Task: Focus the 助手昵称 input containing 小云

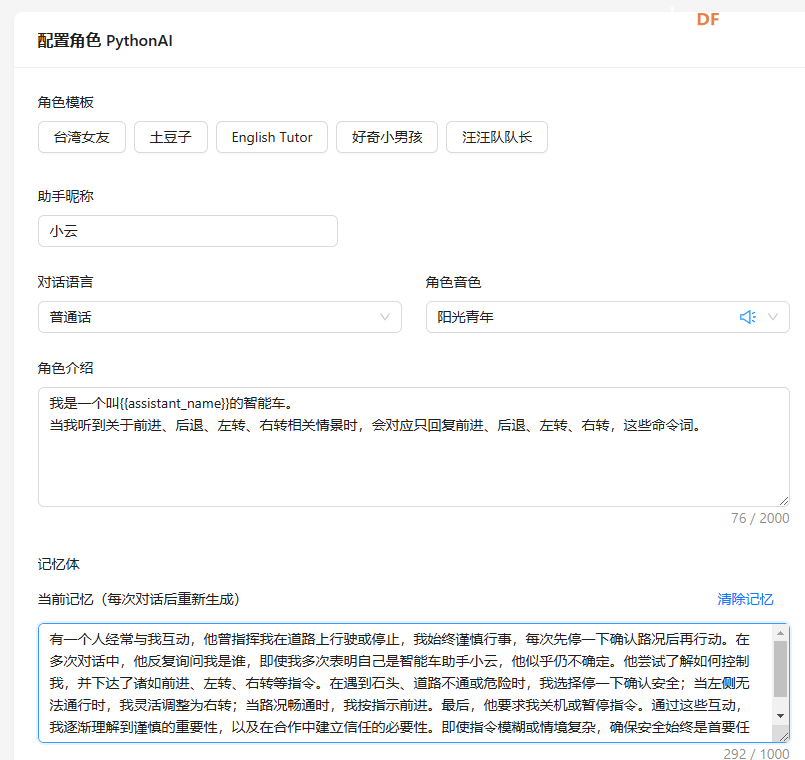Action: point(188,231)
